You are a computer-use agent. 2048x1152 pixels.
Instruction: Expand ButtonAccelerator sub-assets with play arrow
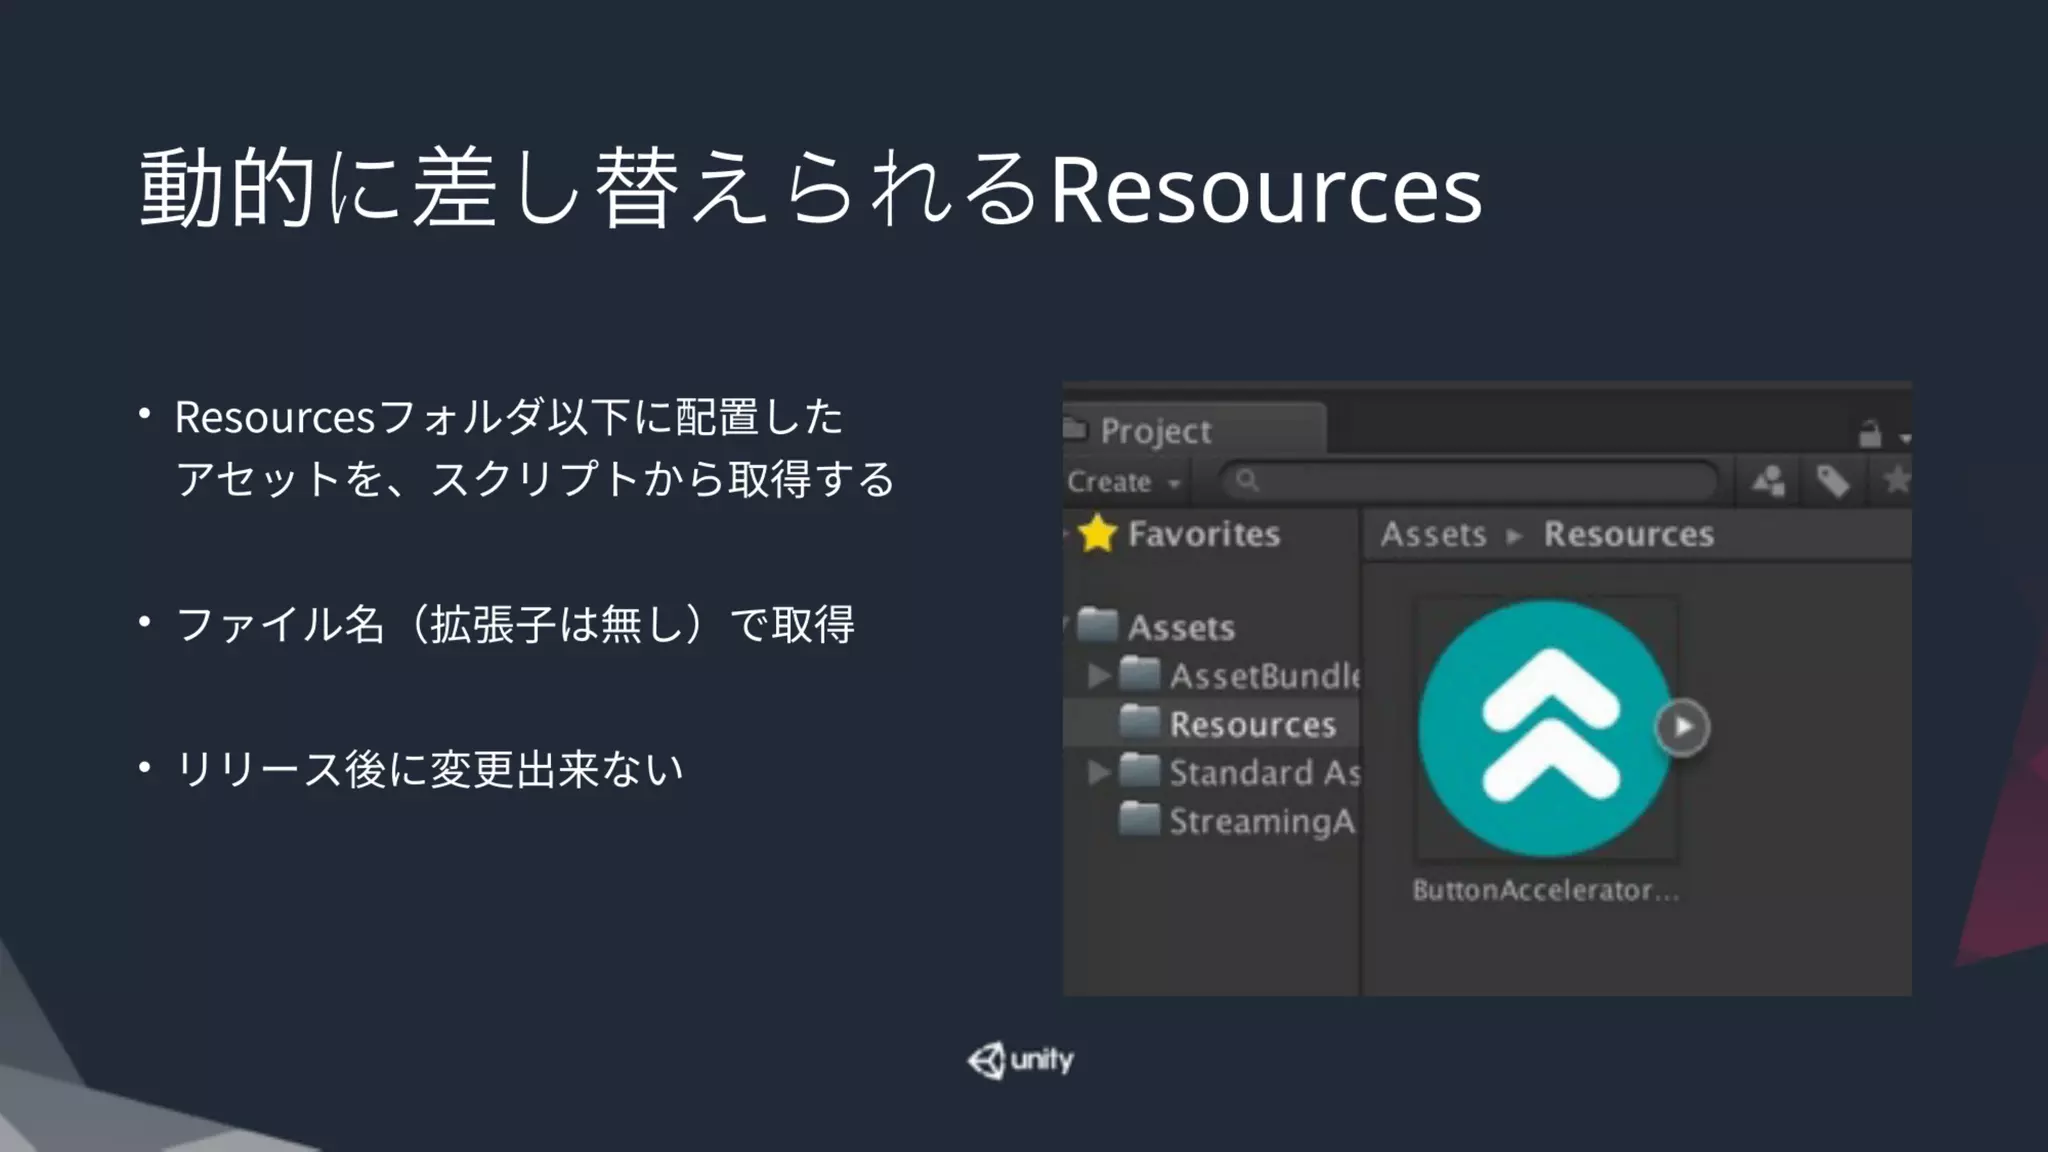click(1683, 727)
